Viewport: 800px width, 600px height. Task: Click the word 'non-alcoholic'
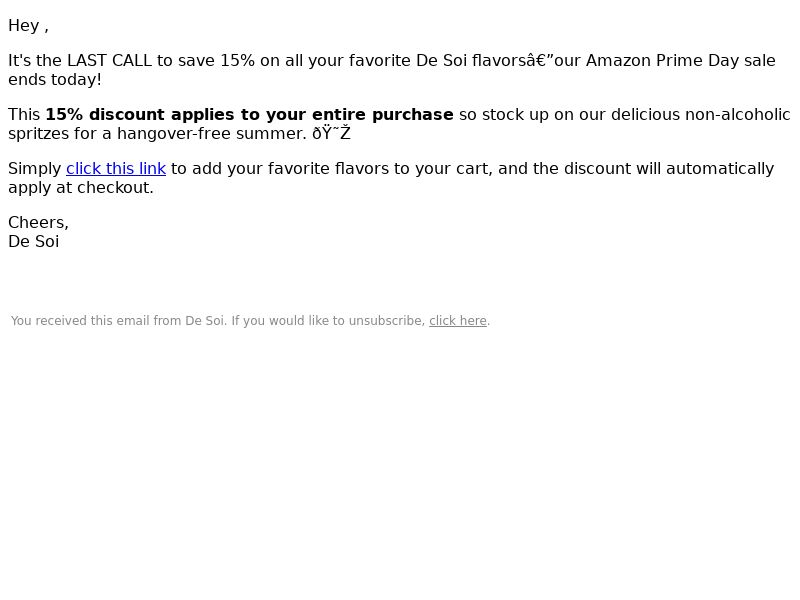point(738,114)
